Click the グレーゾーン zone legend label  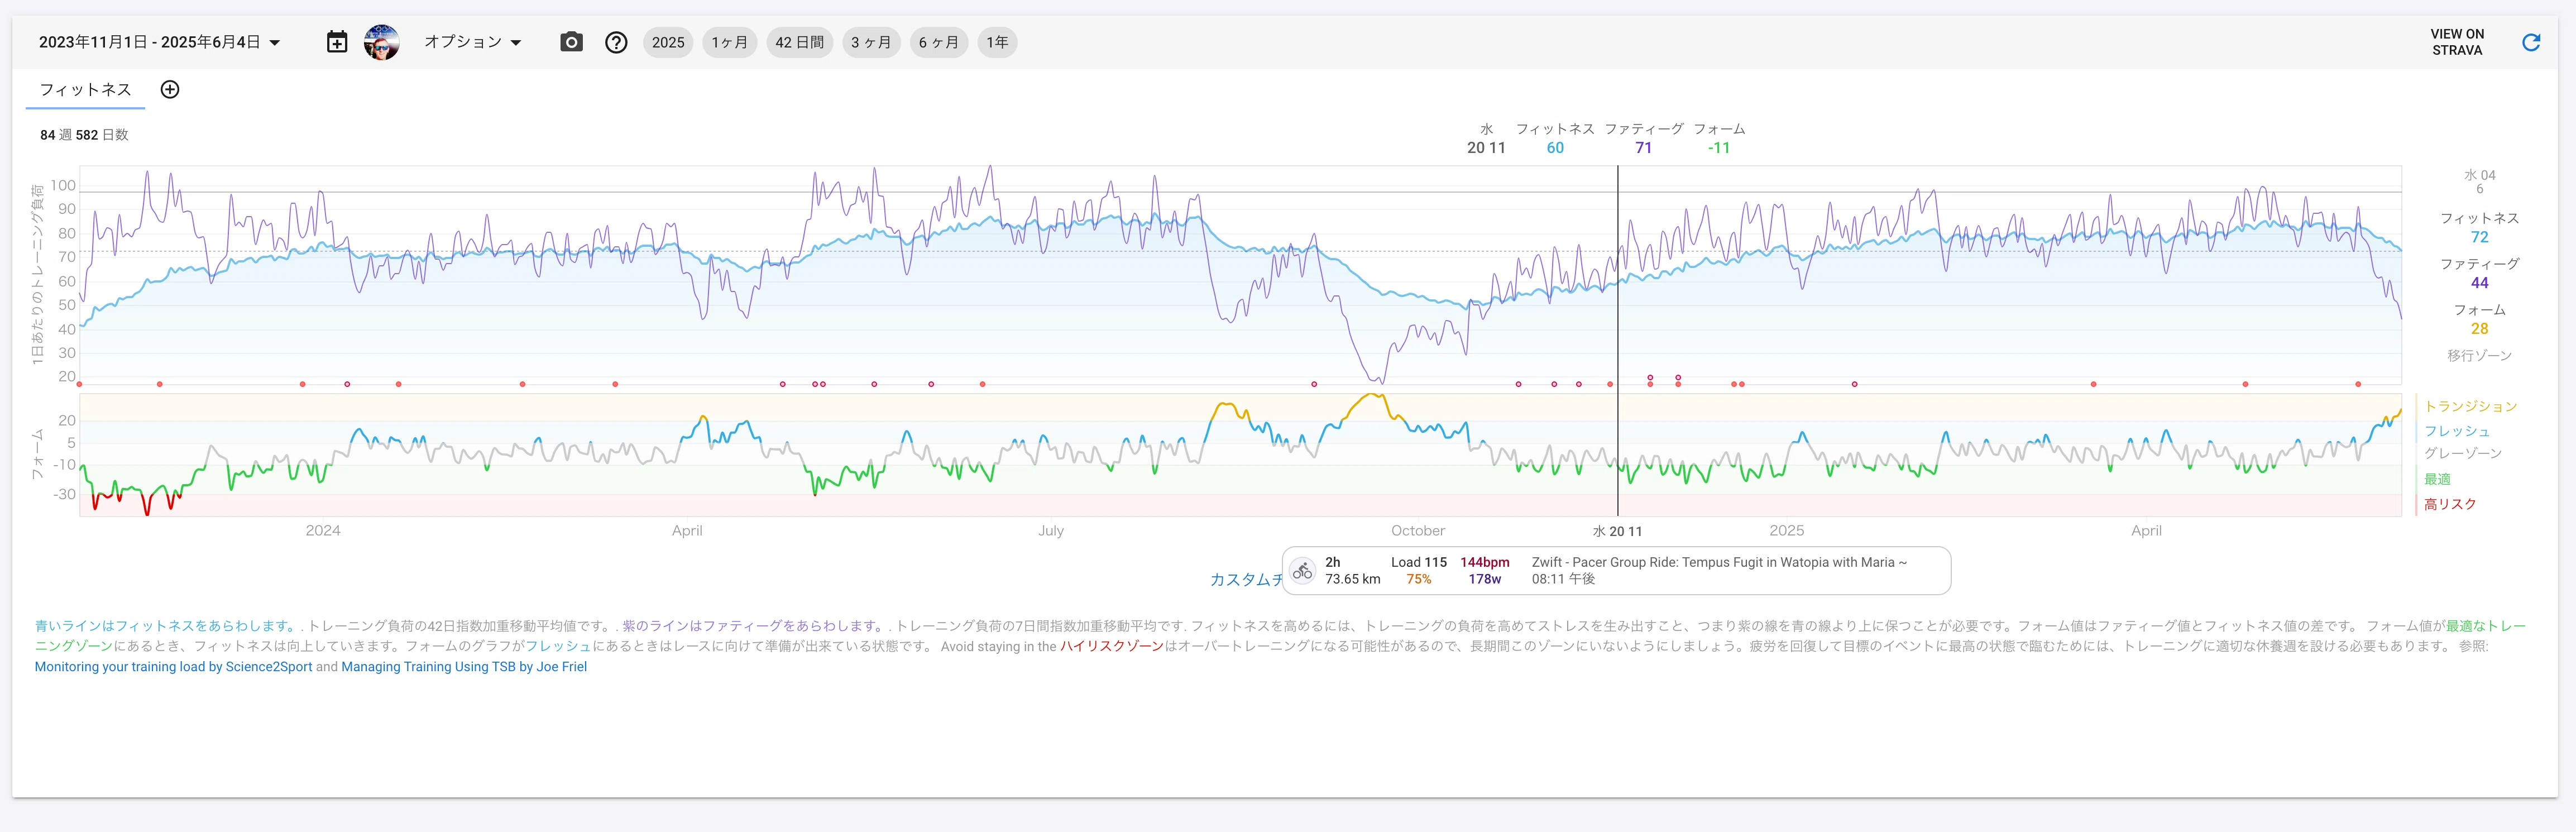(x=2463, y=453)
